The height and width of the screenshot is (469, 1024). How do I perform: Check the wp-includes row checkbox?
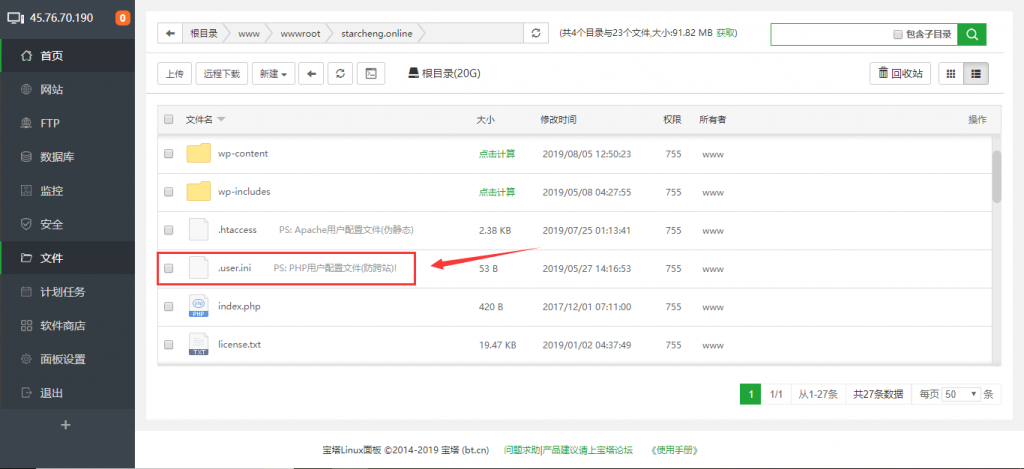click(x=168, y=192)
